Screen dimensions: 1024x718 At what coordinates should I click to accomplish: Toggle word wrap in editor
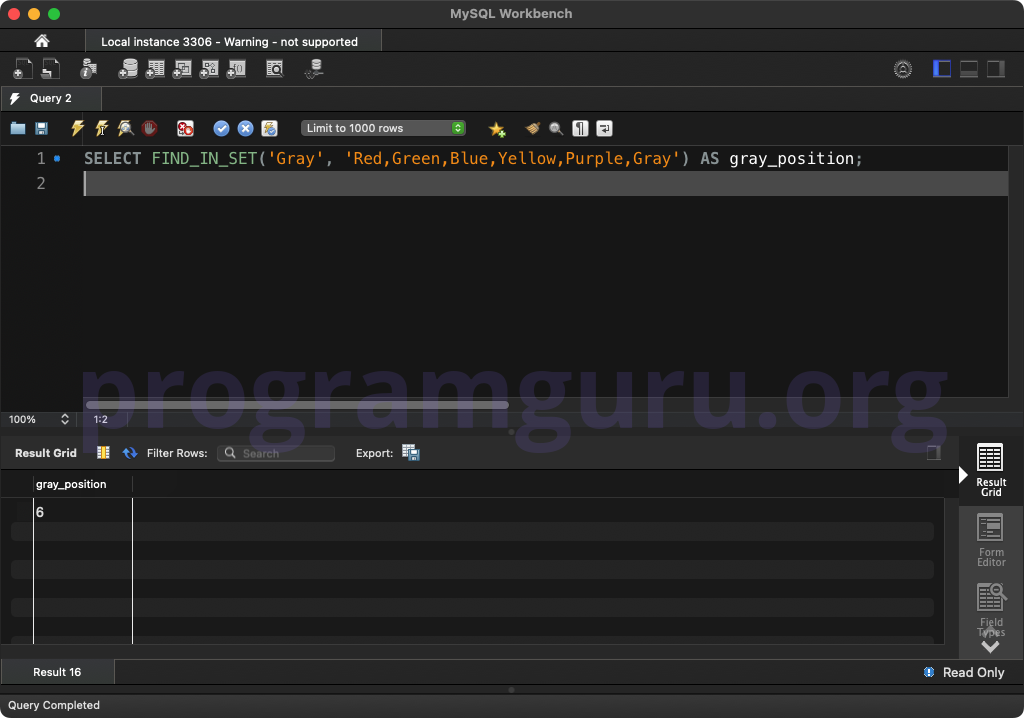point(604,128)
